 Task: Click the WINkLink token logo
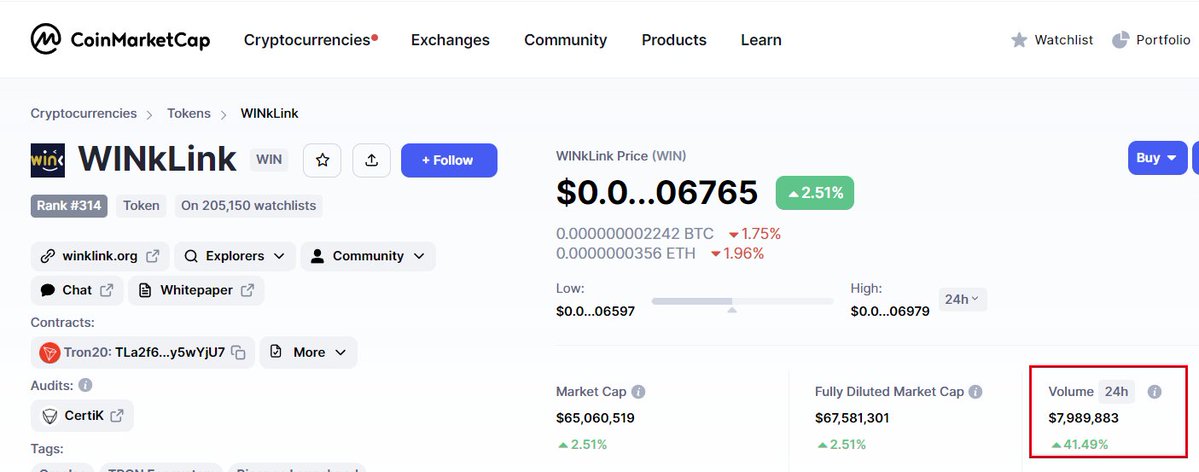pyautogui.click(x=47, y=160)
